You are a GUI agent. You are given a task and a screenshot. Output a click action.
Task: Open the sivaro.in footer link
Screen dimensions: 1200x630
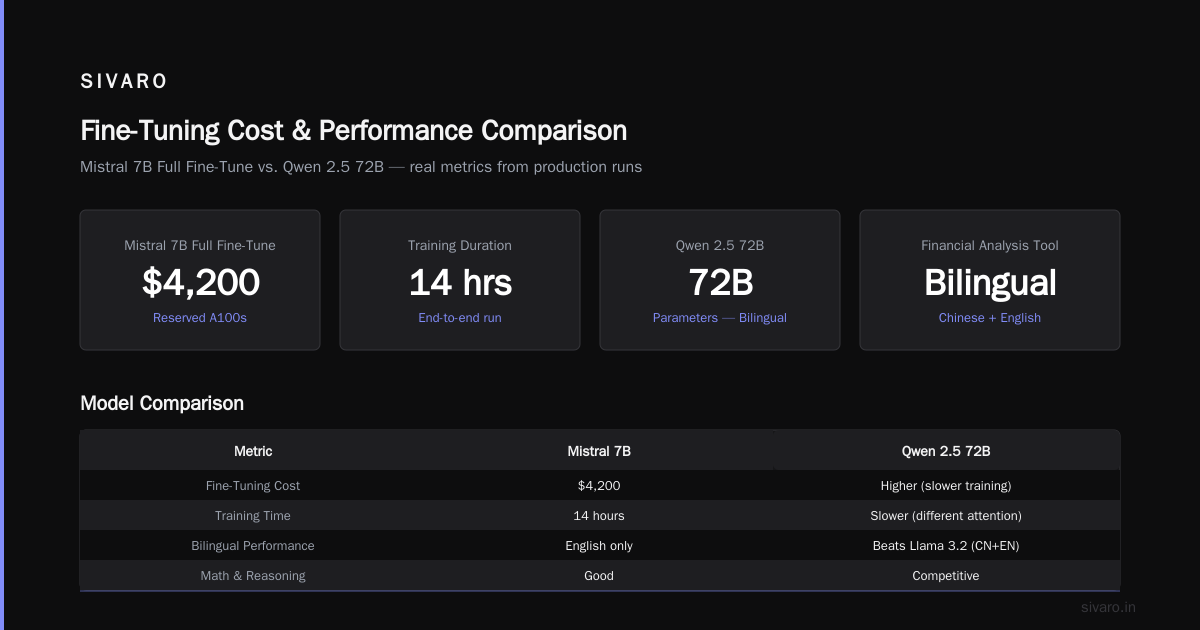(1109, 607)
